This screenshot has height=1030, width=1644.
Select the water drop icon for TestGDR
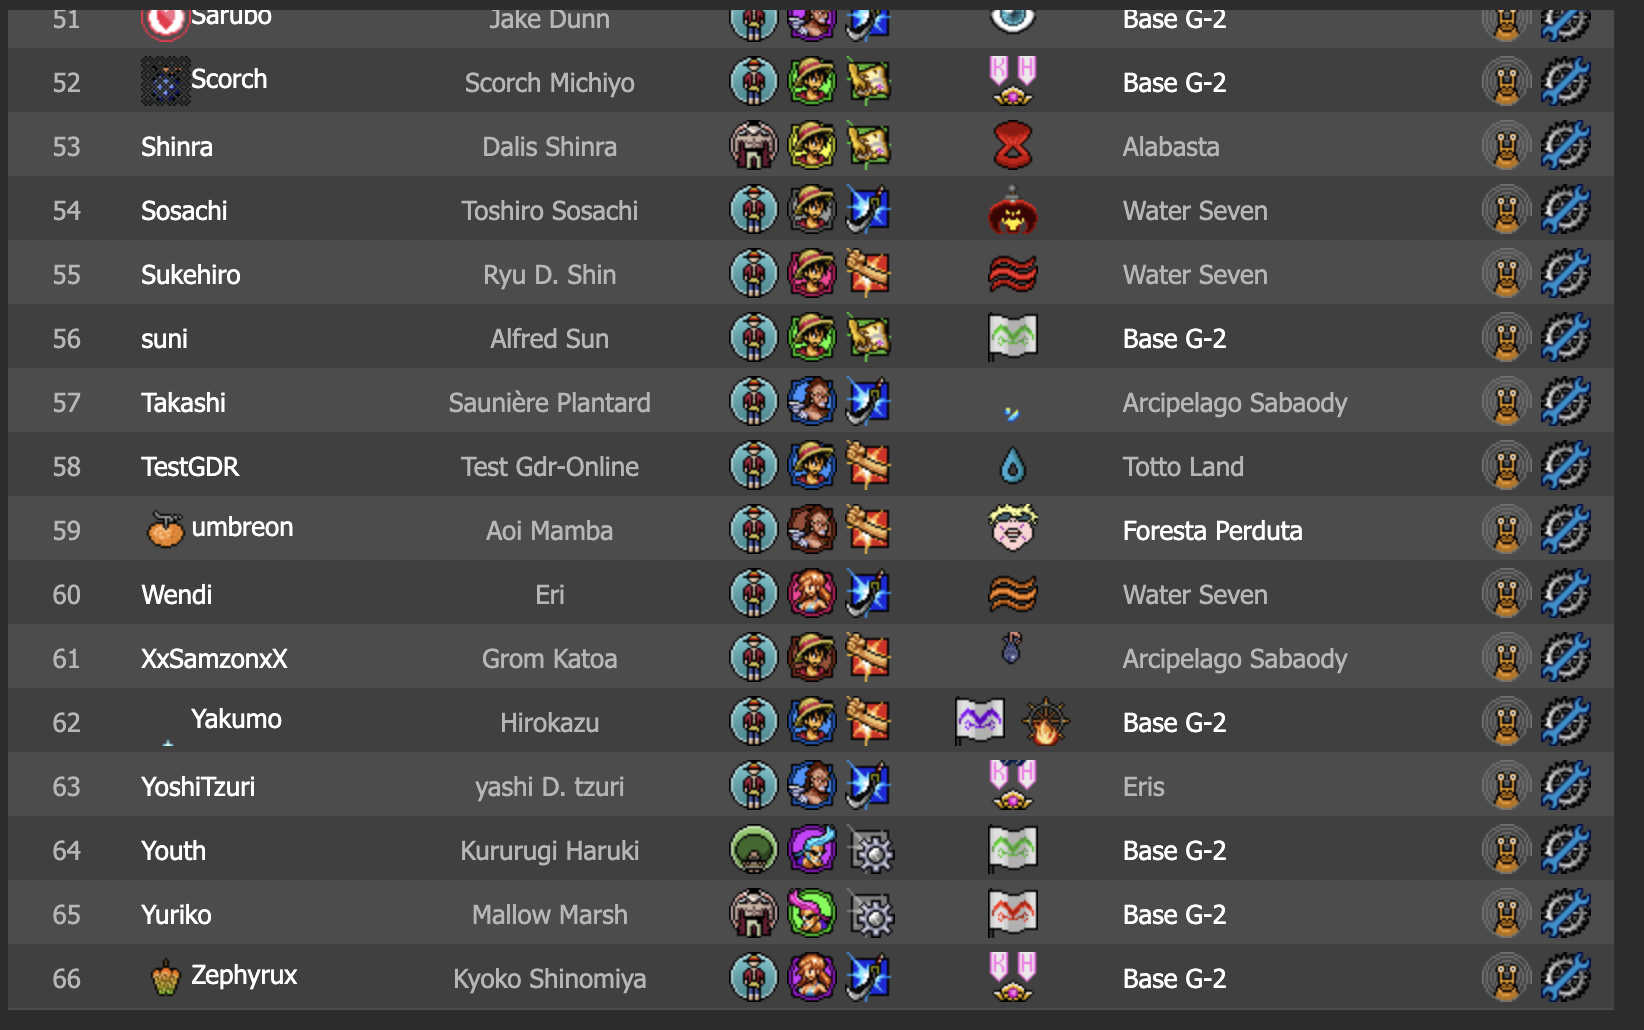tap(1012, 466)
